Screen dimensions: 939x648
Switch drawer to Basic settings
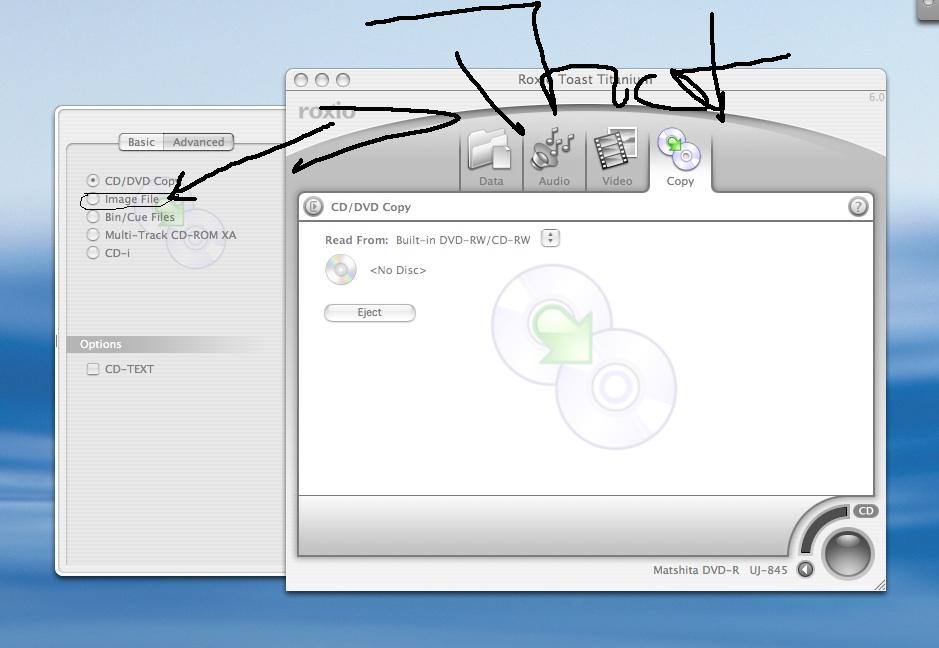click(141, 142)
